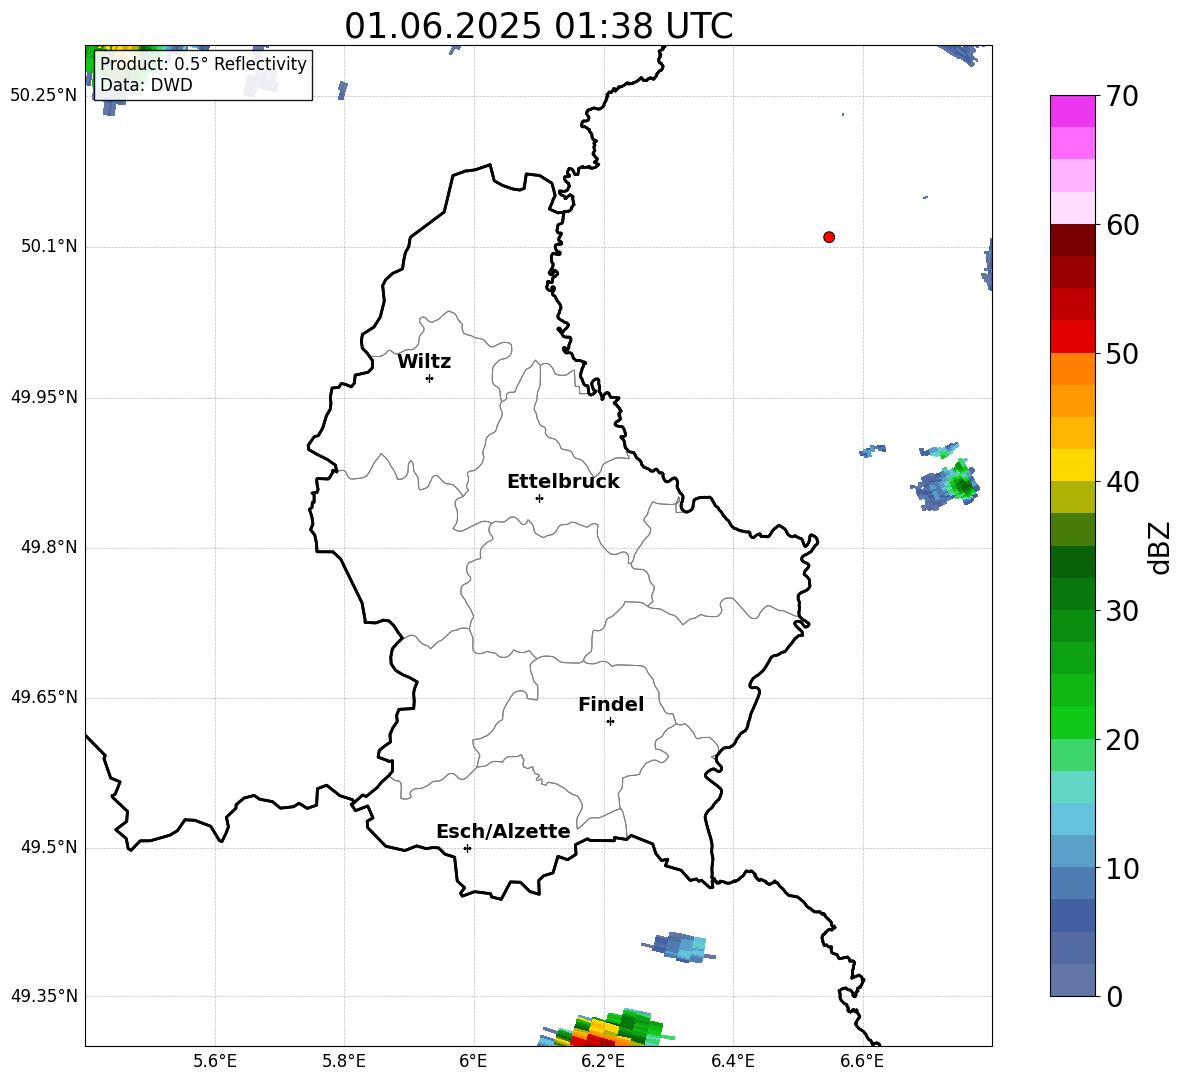Click the 60 colorbar tick label
The image size is (1184, 1081).
click(1122, 225)
